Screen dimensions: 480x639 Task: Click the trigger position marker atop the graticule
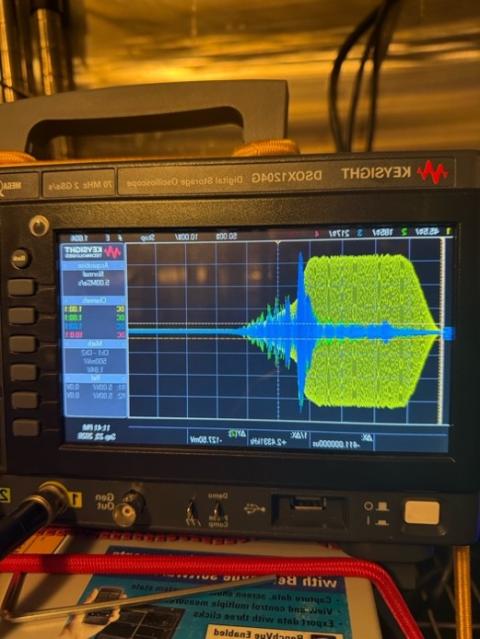[278, 242]
